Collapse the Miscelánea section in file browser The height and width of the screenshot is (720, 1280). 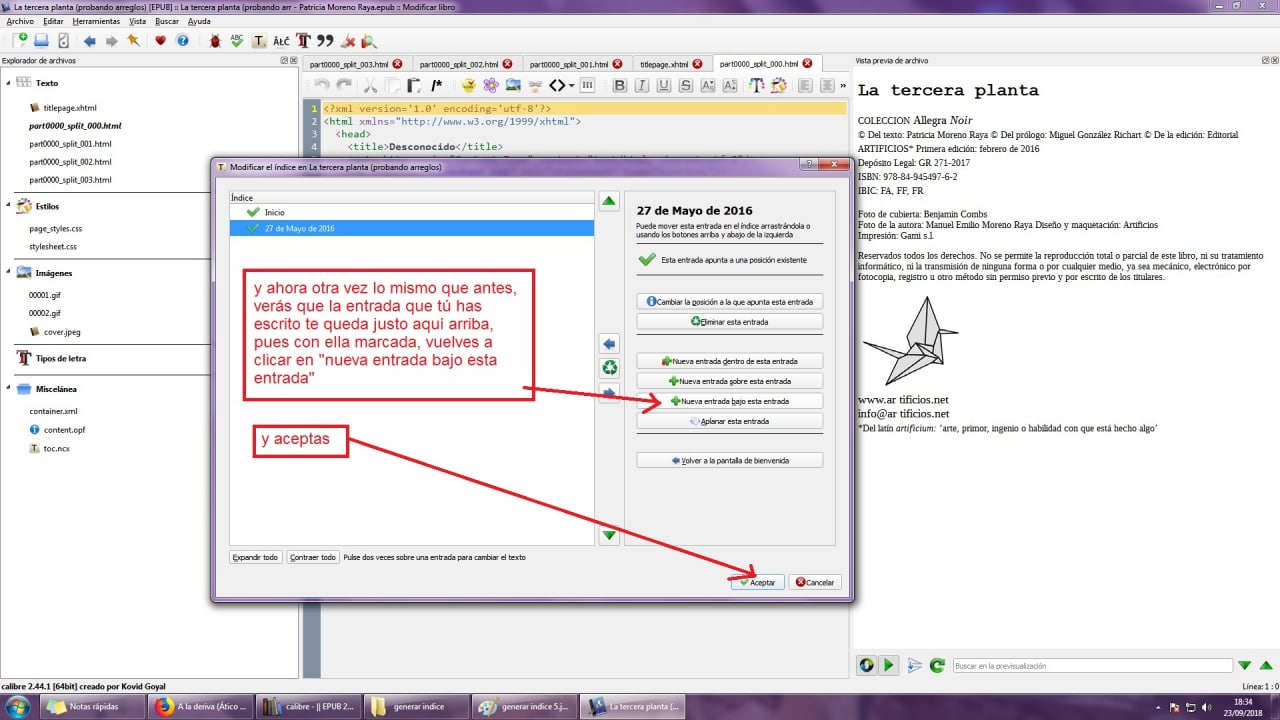pos(9,389)
